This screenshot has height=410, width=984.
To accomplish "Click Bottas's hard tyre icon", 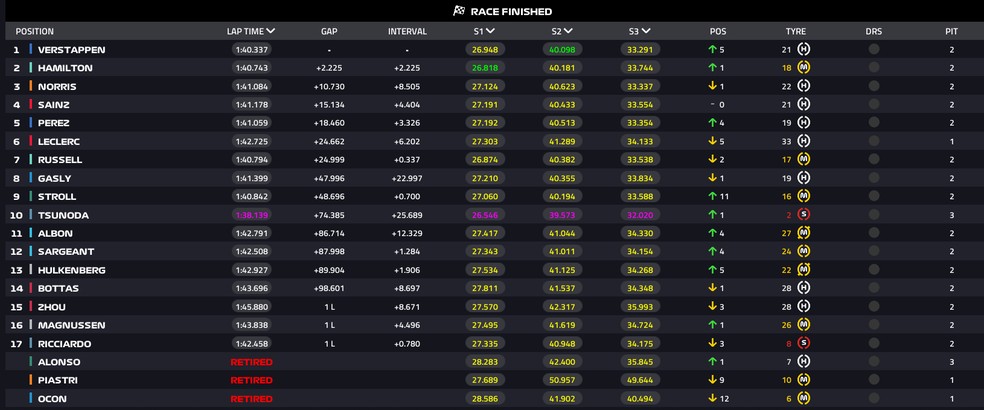I will coord(803,288).
